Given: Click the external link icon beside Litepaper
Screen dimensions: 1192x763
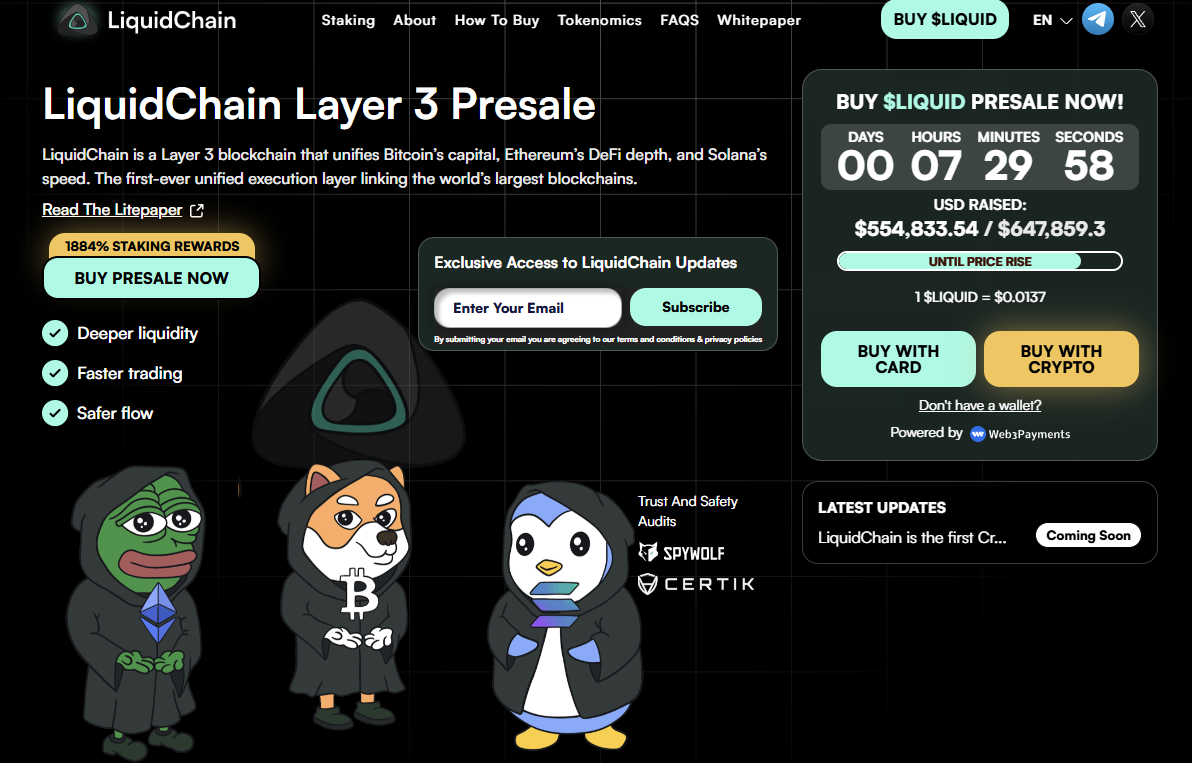Looking at the screenshot, I should [x=197, y=211].
